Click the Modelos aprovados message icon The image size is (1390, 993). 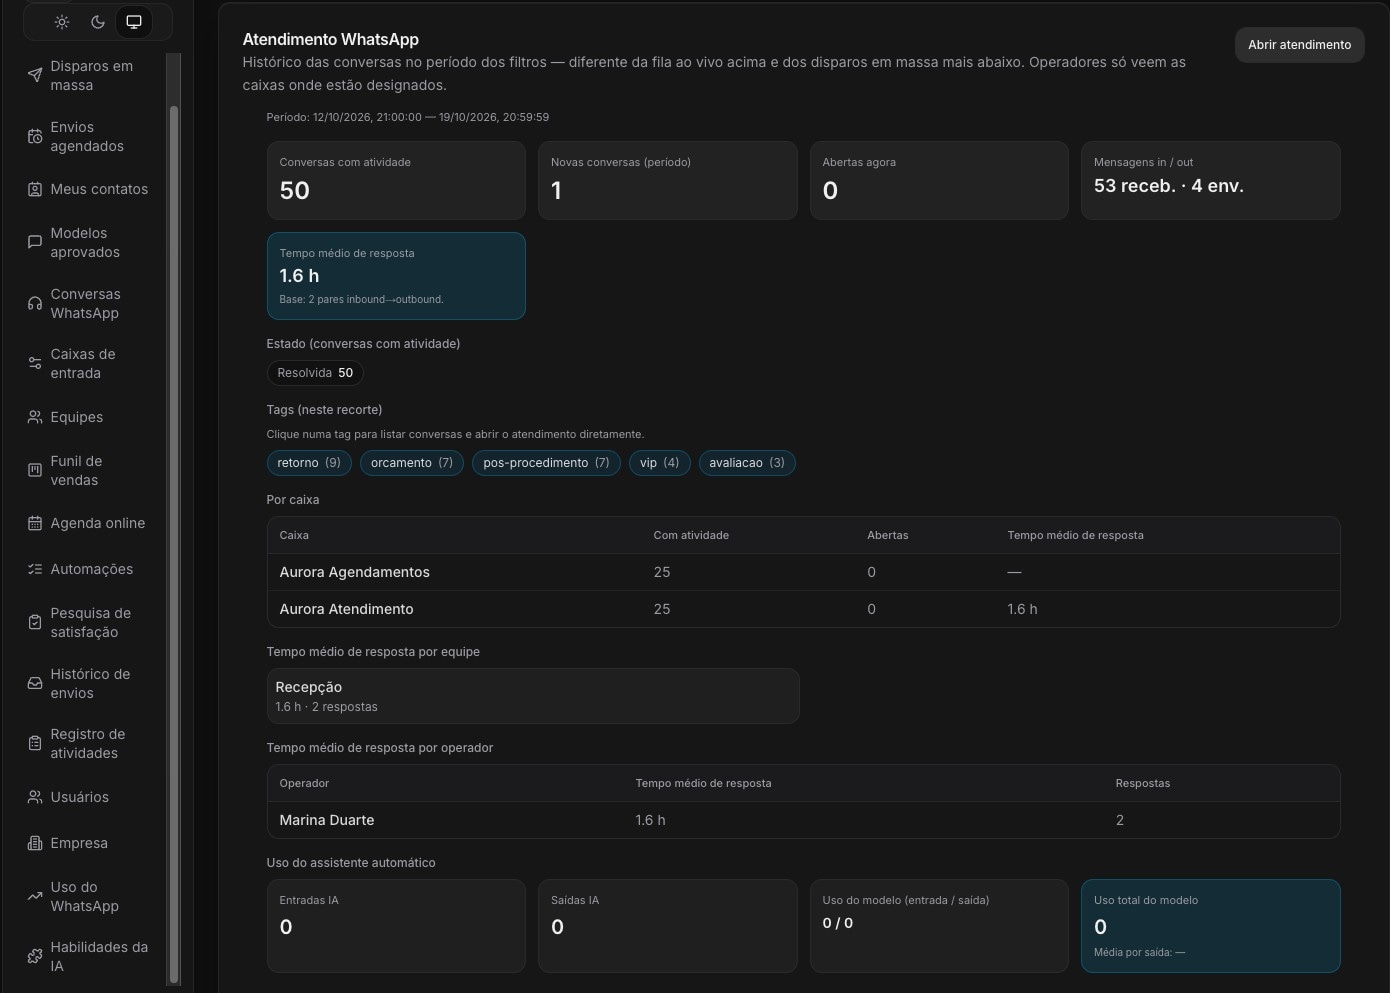coord(35,243)
